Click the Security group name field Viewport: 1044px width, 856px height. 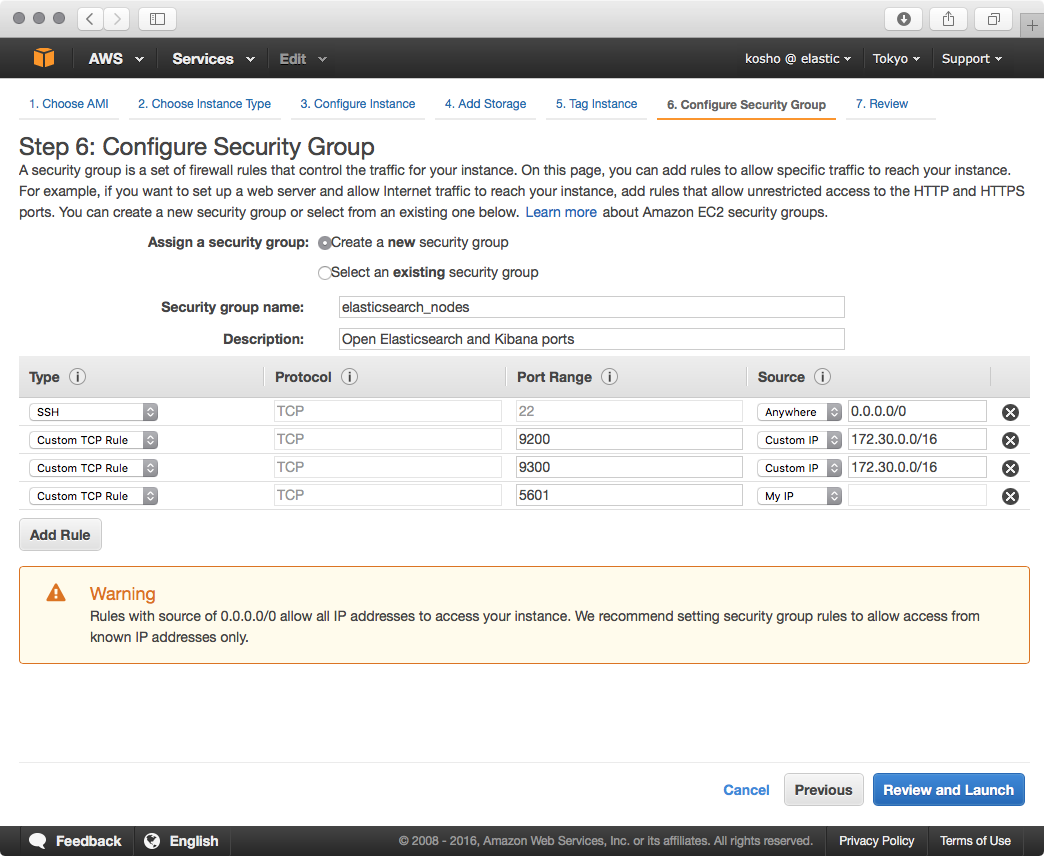coord(591,307)
